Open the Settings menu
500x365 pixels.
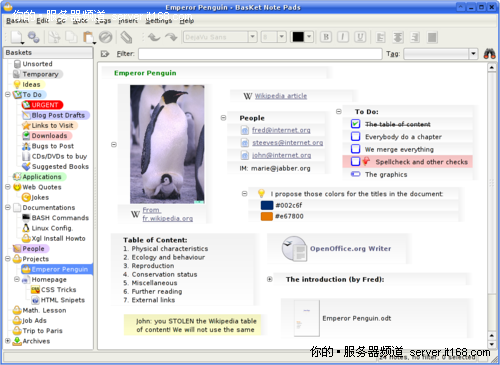coord(159,21)
